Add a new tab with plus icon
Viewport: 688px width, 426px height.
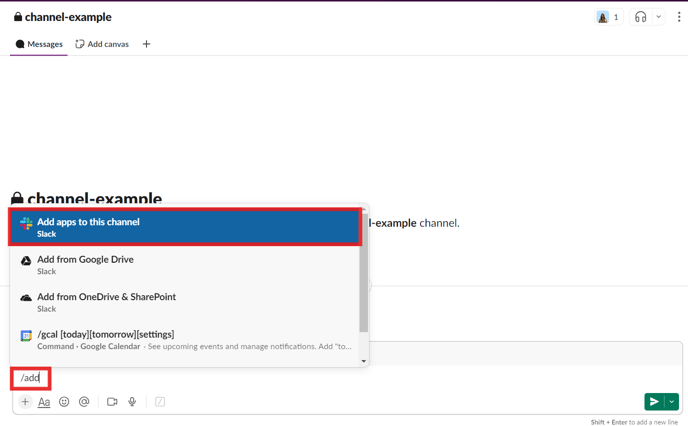pos(147,44)
